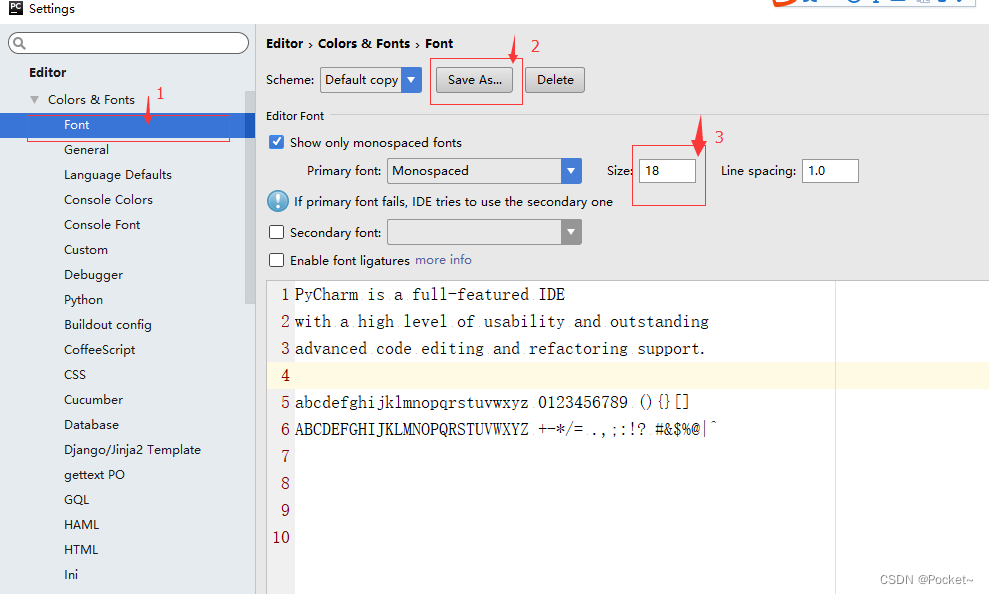Select Console Colors item

pos(108,199)
